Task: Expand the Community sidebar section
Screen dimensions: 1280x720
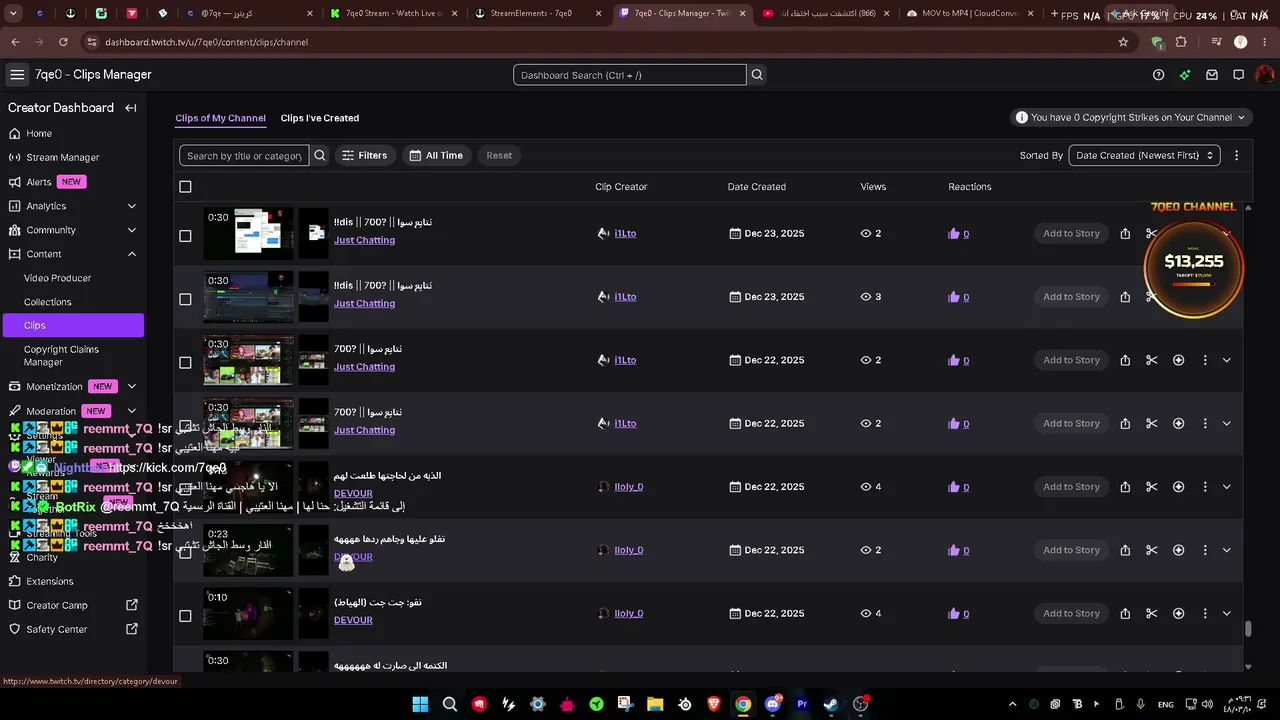Action: click(x=131, y=230)
